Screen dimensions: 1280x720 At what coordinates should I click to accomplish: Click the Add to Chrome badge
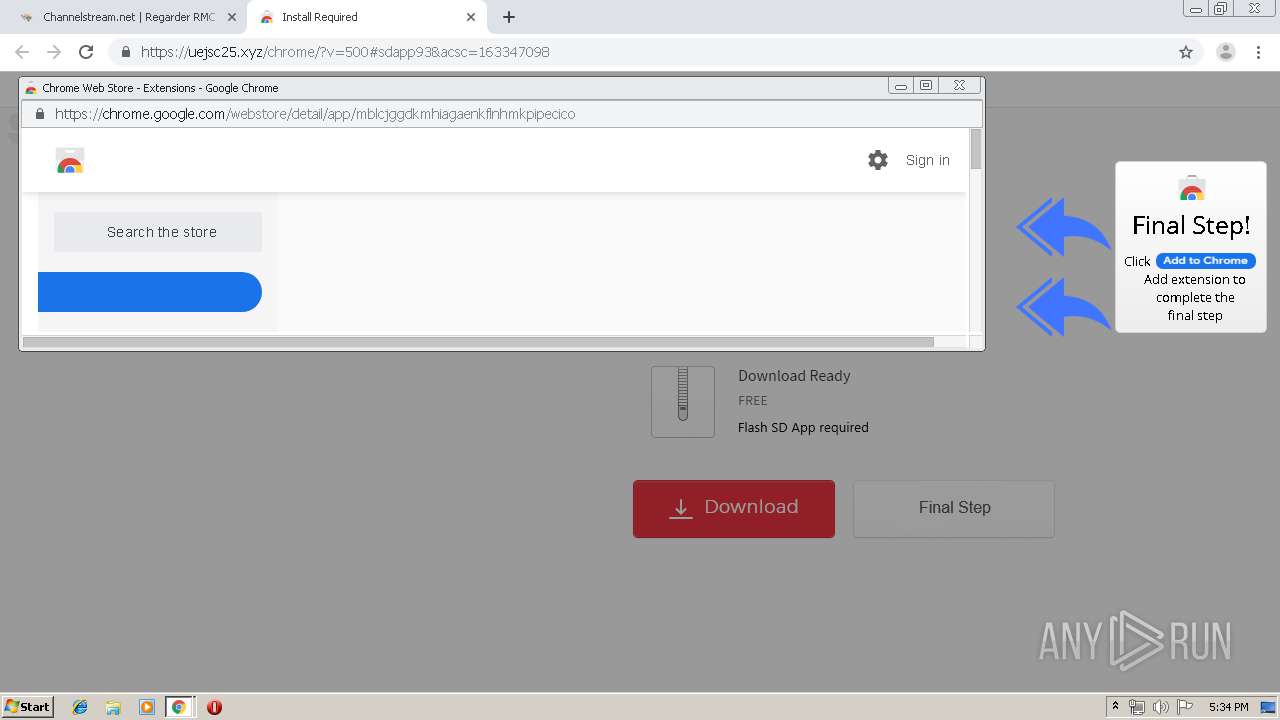pyautogui.click(x=1205, y=261)
